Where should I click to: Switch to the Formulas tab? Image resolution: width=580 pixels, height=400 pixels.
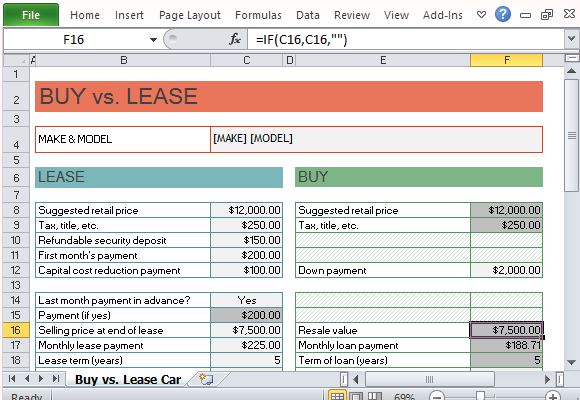[258, 15]
